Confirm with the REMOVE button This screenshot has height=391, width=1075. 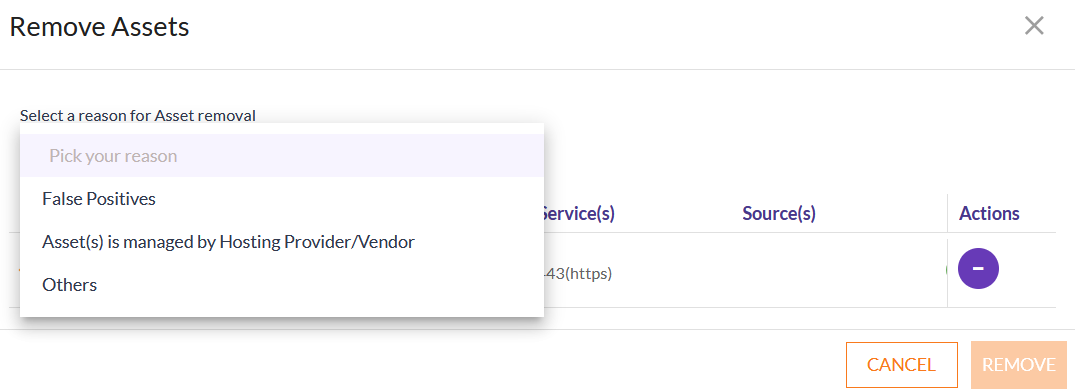tap(1019, 365)
